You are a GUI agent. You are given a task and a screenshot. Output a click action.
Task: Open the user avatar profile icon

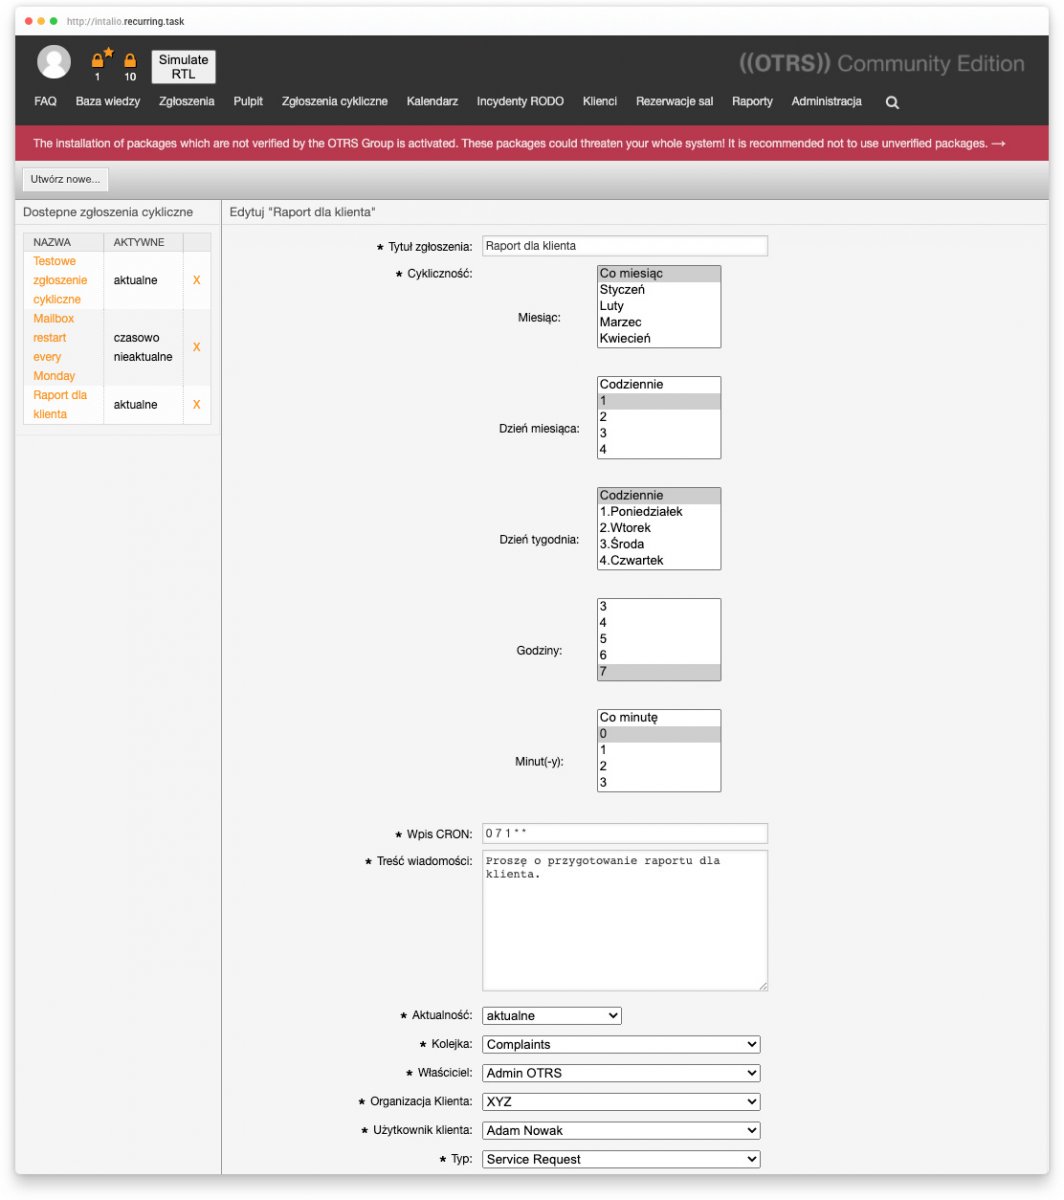pos(54,62)
